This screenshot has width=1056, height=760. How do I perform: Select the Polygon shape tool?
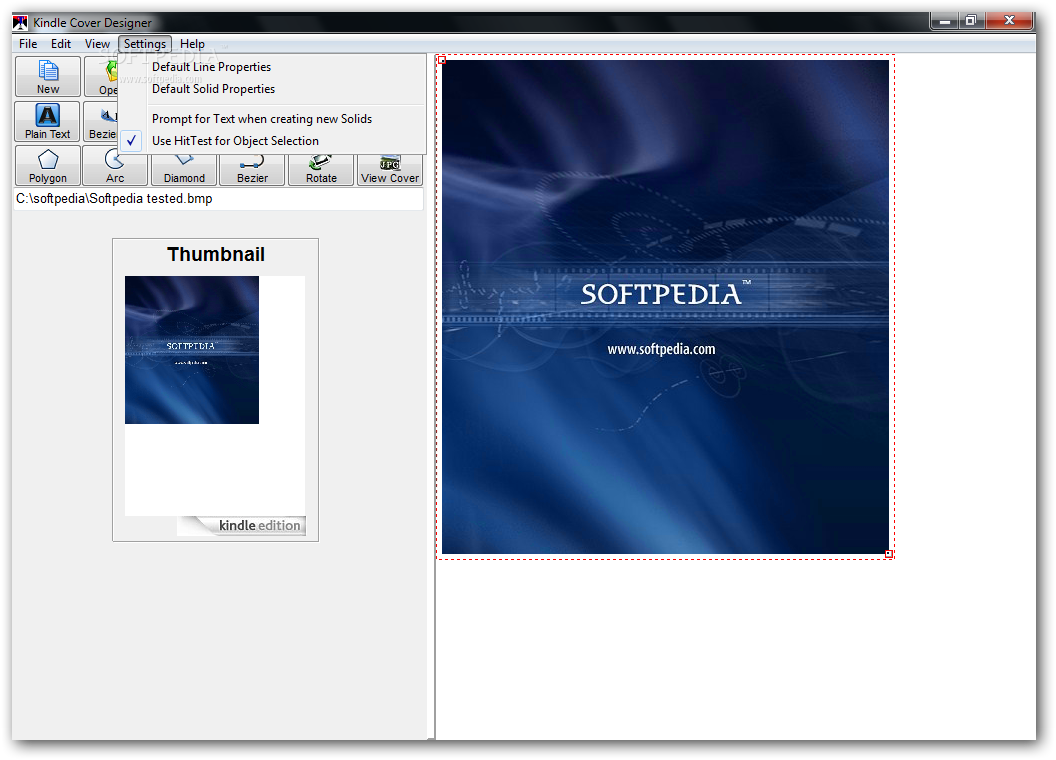pos(48,166)
